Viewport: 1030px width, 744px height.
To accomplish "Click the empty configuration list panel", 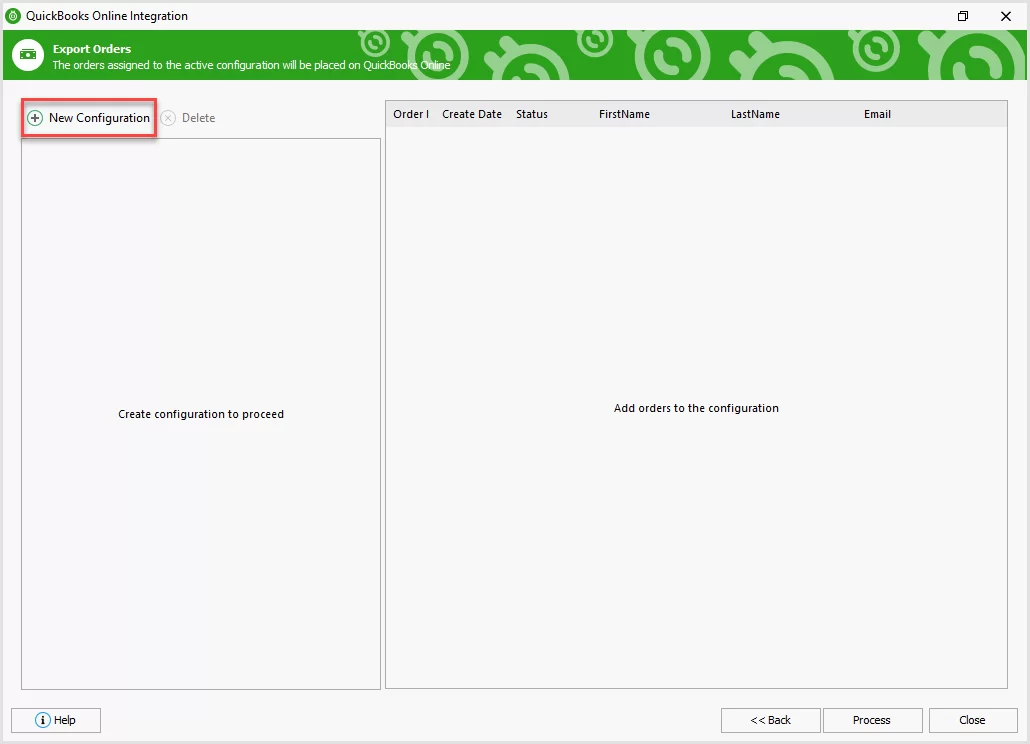I will 200,414.
